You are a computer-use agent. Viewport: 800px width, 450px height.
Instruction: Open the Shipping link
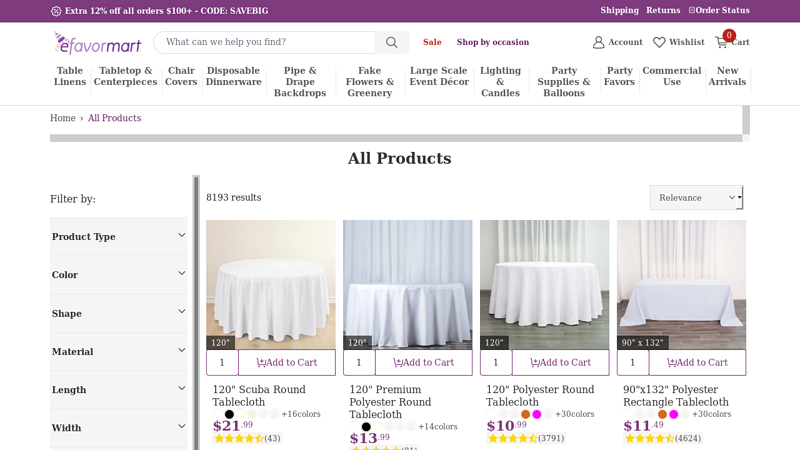pyautogui.click(x=619, y=10)
